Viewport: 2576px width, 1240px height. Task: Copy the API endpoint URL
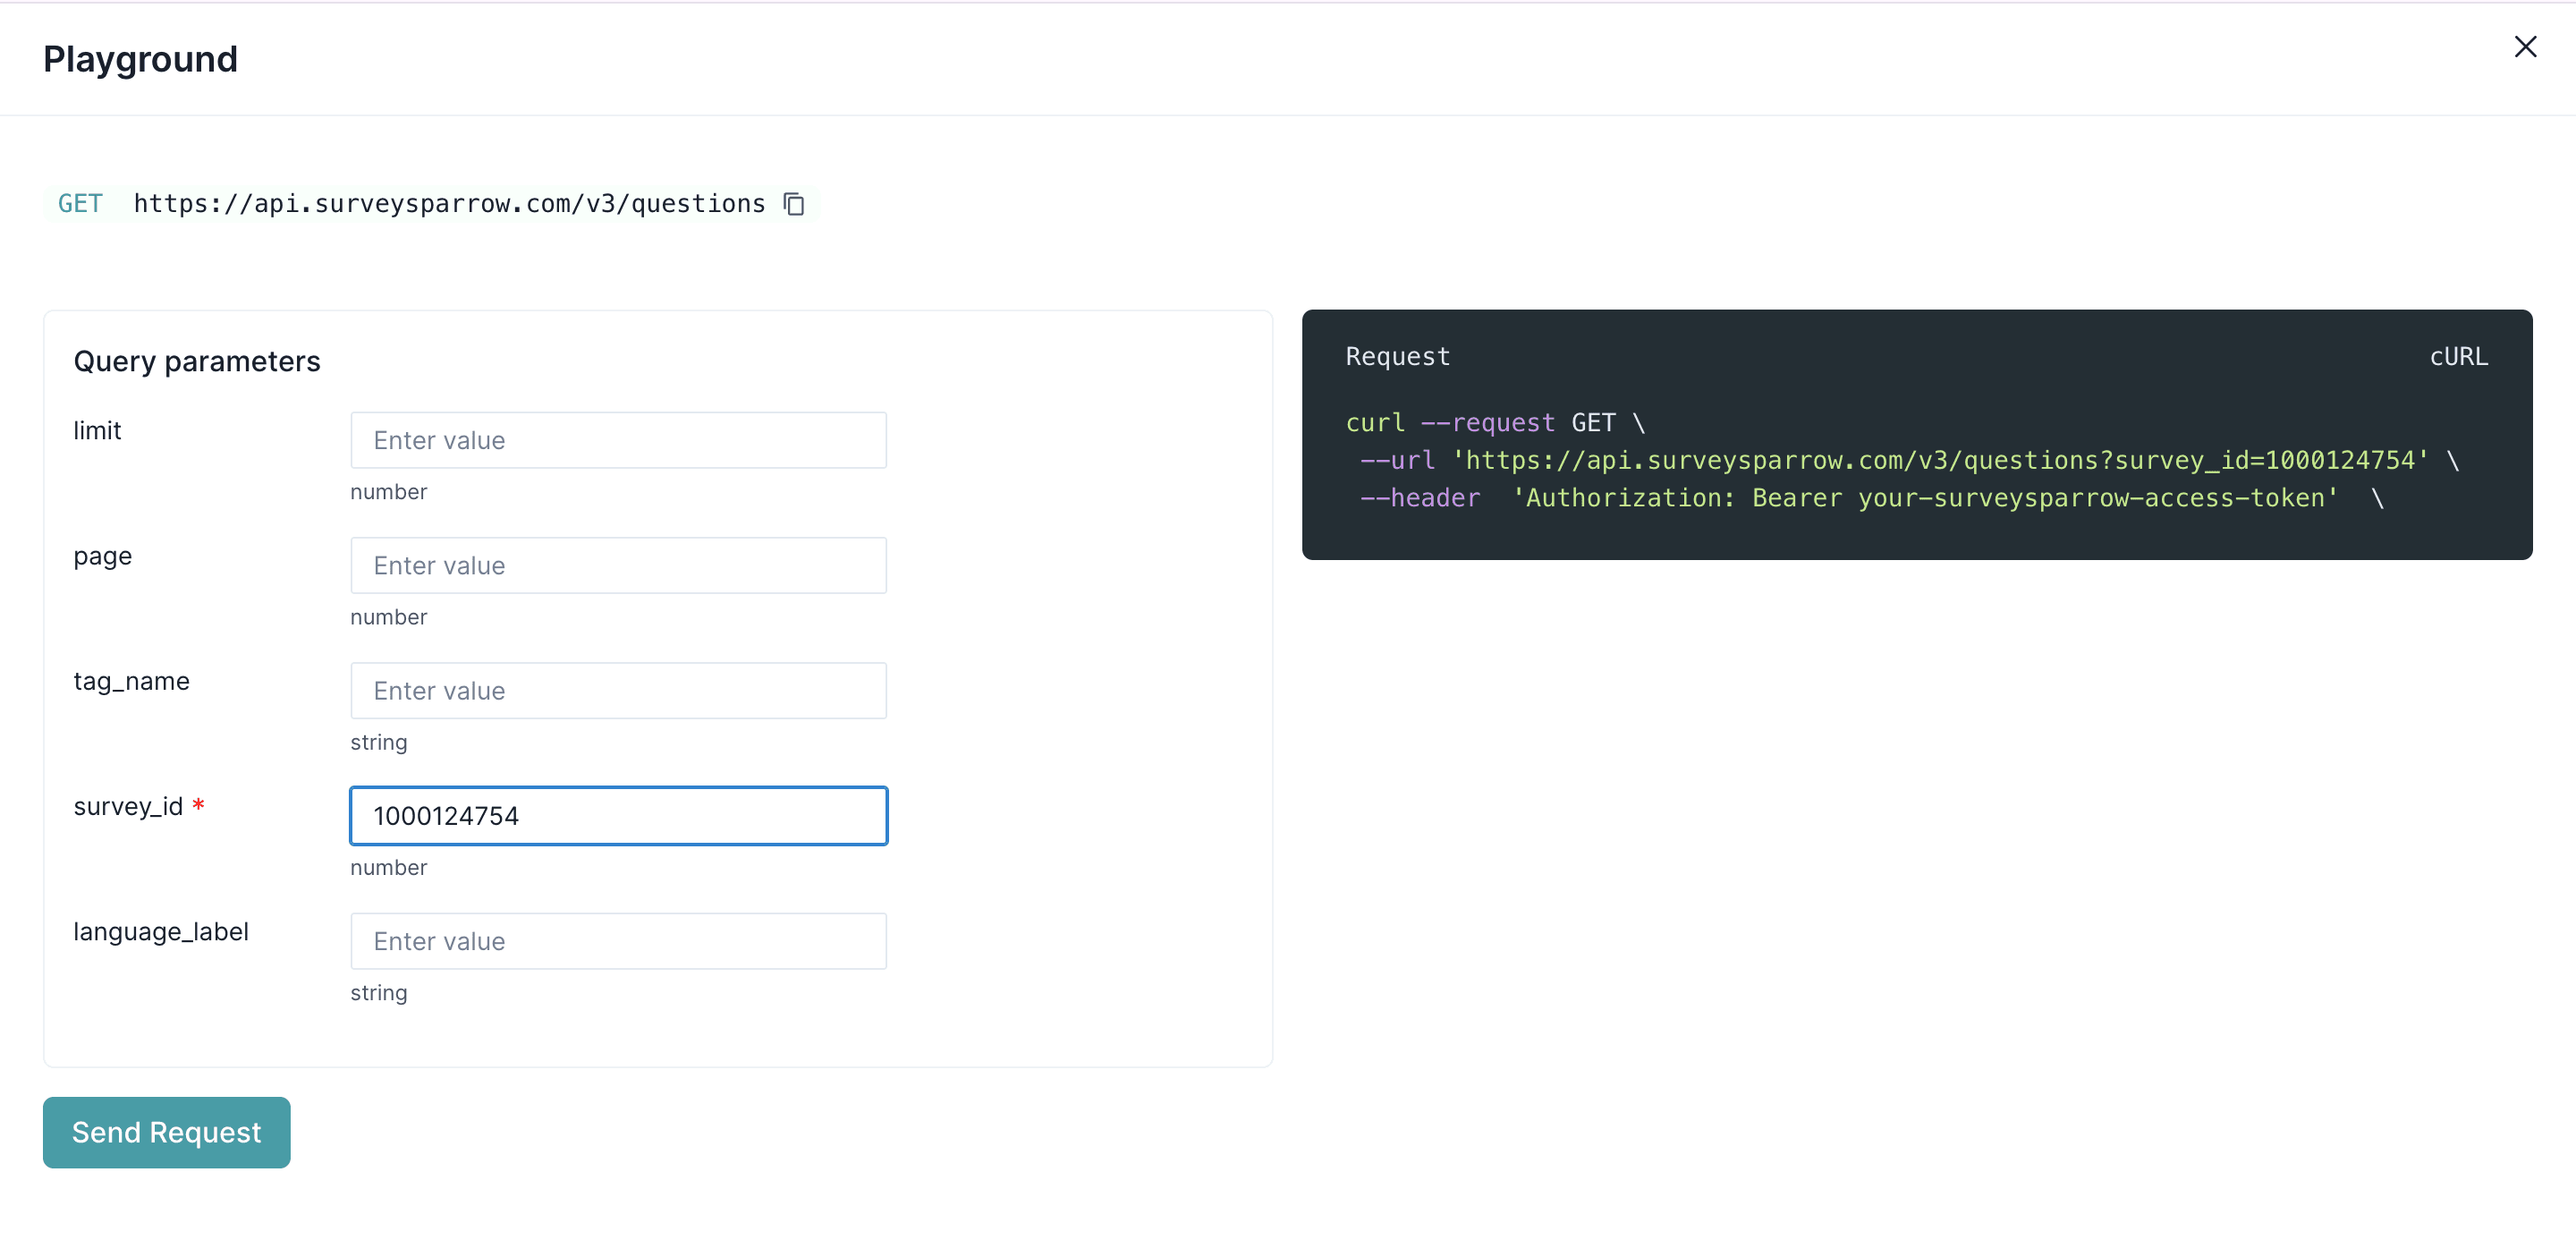point(794,204)
